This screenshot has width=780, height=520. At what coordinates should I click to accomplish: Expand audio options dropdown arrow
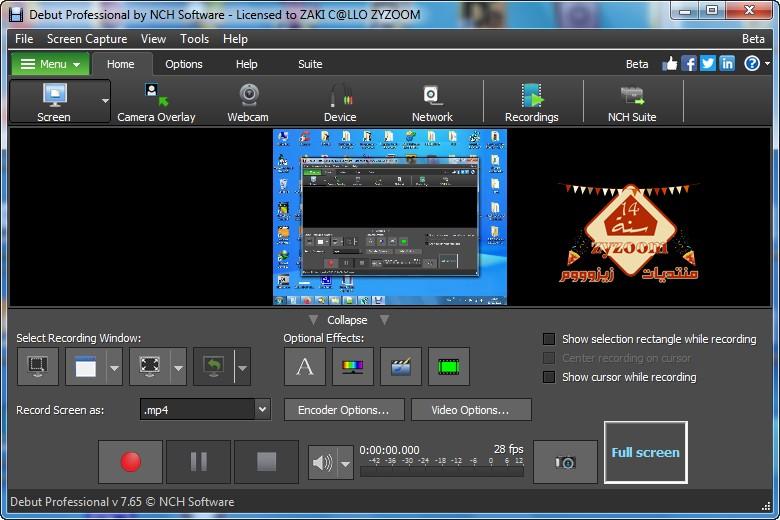click(345, 463)
